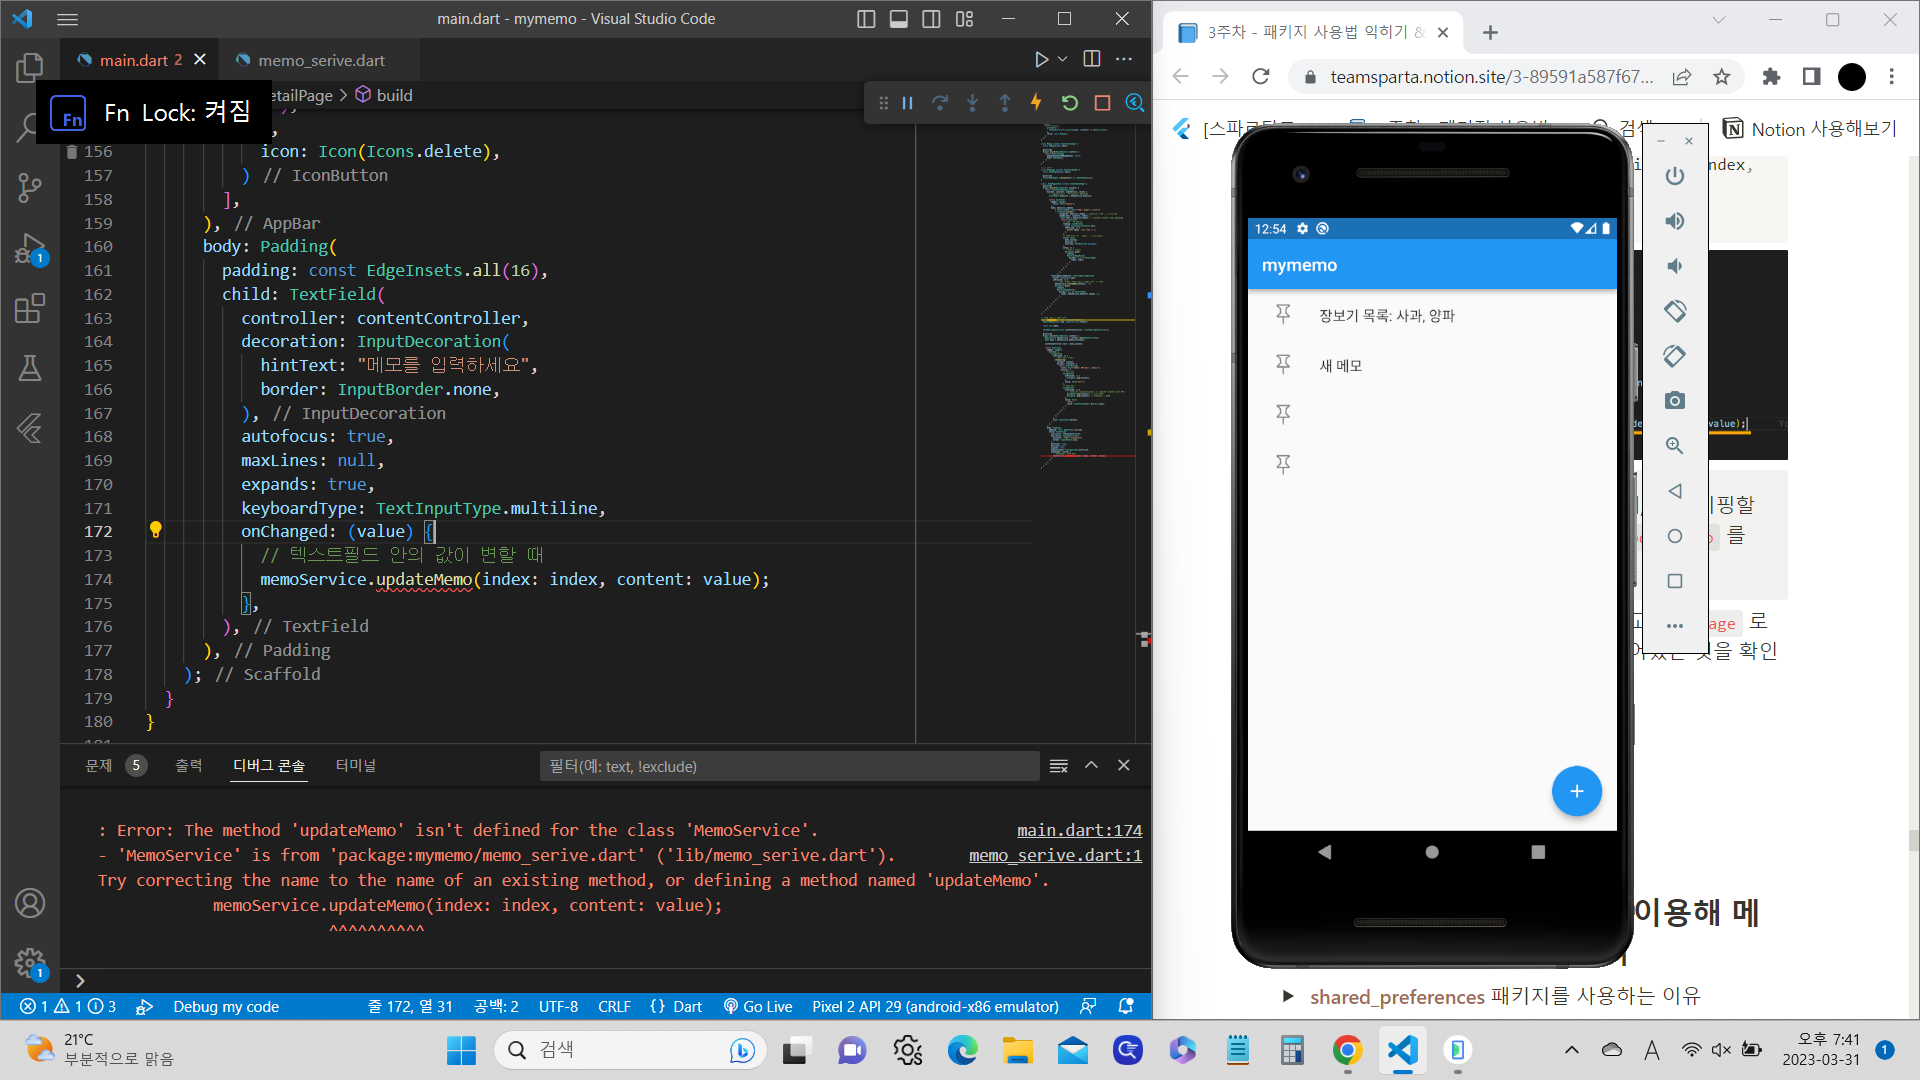Open Extensions view in activity bar

30,308
